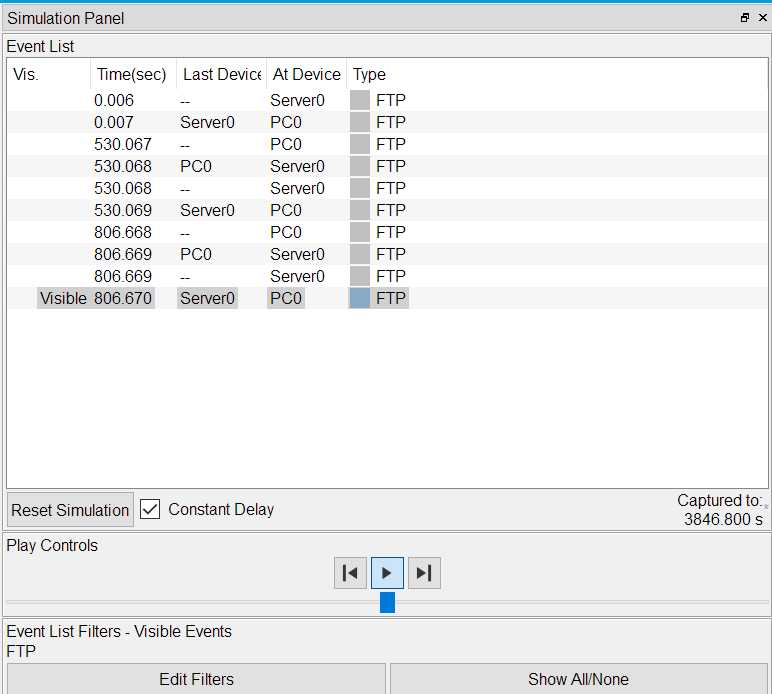772x694 pixels.
Task: Click FTP color swatch at time 806.668
Action: 359,232
